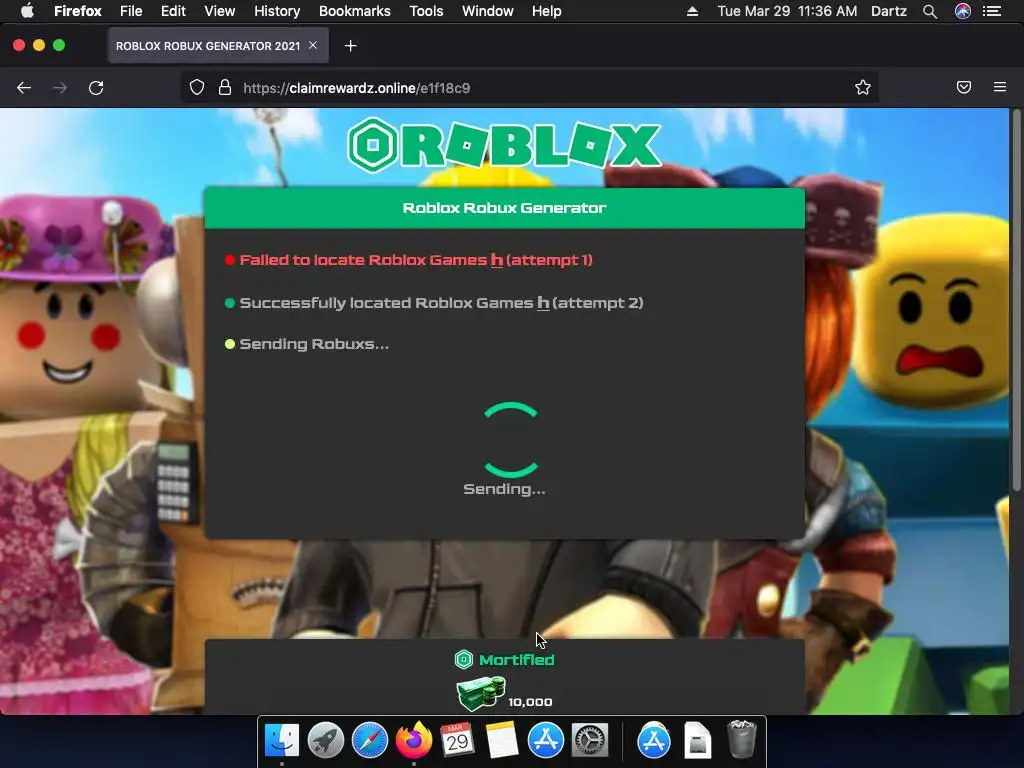Select the ROBLOX ROBUX GENERATOR 2021 tab
The width and height of the screenshot is (1024, 768).
point(218,46)
